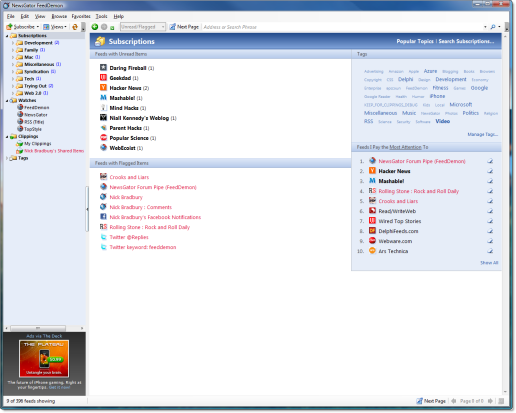The image size is (516, 413).
Task: Click the gray Forward navigation button
Action: click(104, 27)
